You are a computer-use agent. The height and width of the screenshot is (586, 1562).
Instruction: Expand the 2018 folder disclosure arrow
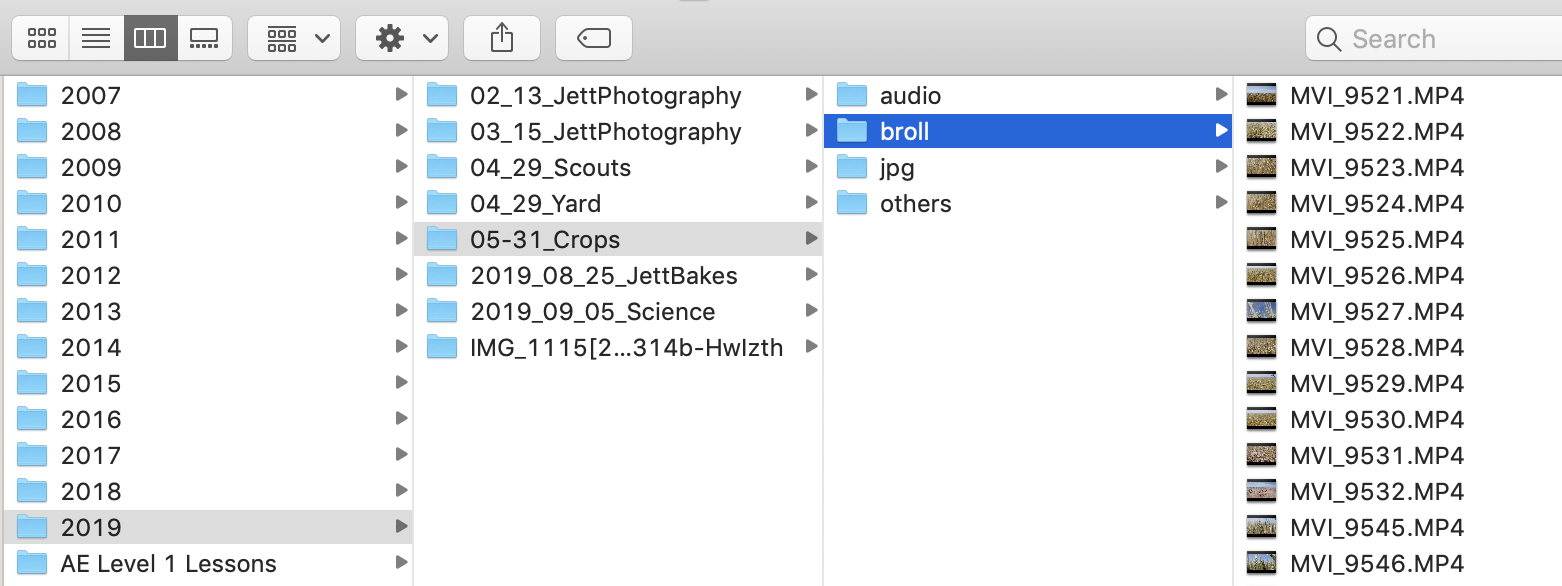403,490
